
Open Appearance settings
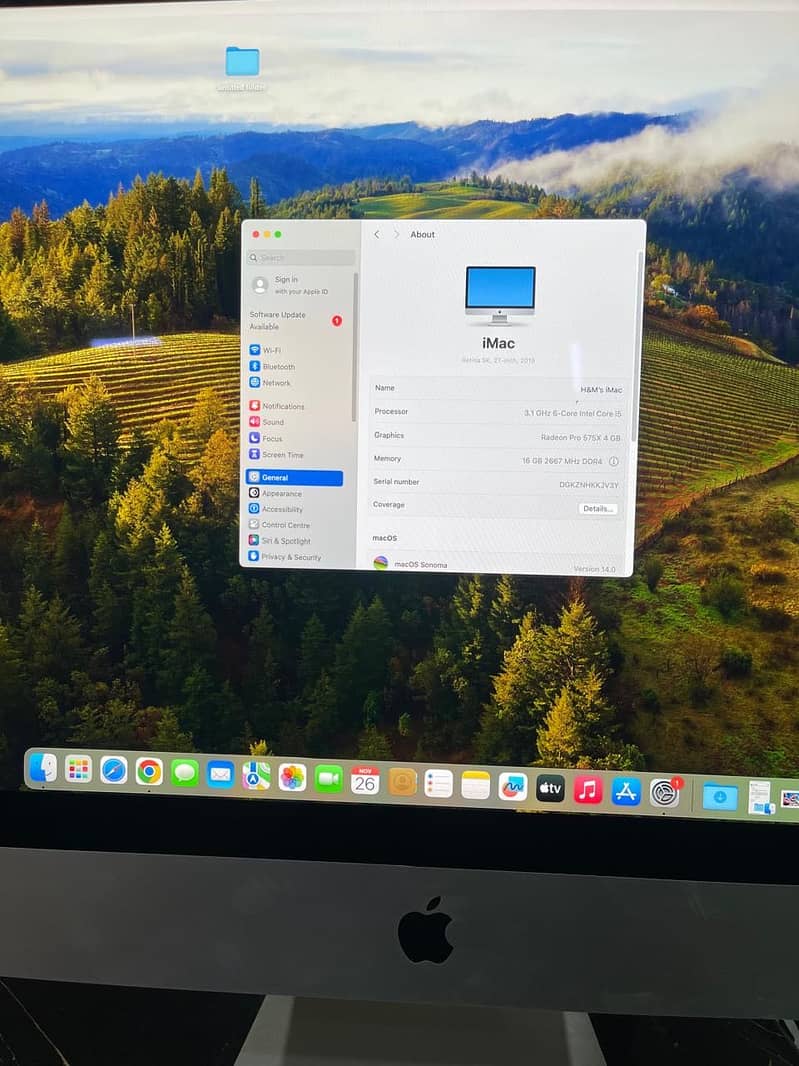[275, 494]
